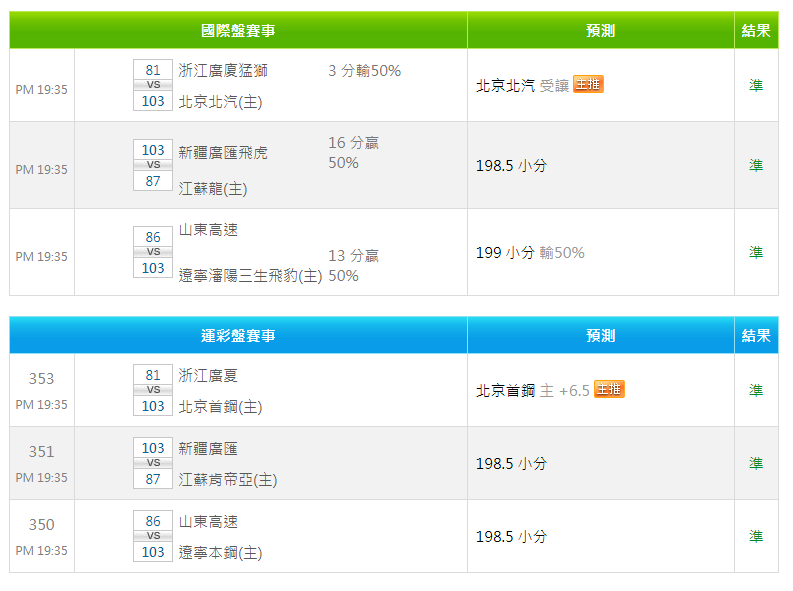
Task: Open the team name 江蘇肯帝亞(主)
Action: tap(228, 479)
